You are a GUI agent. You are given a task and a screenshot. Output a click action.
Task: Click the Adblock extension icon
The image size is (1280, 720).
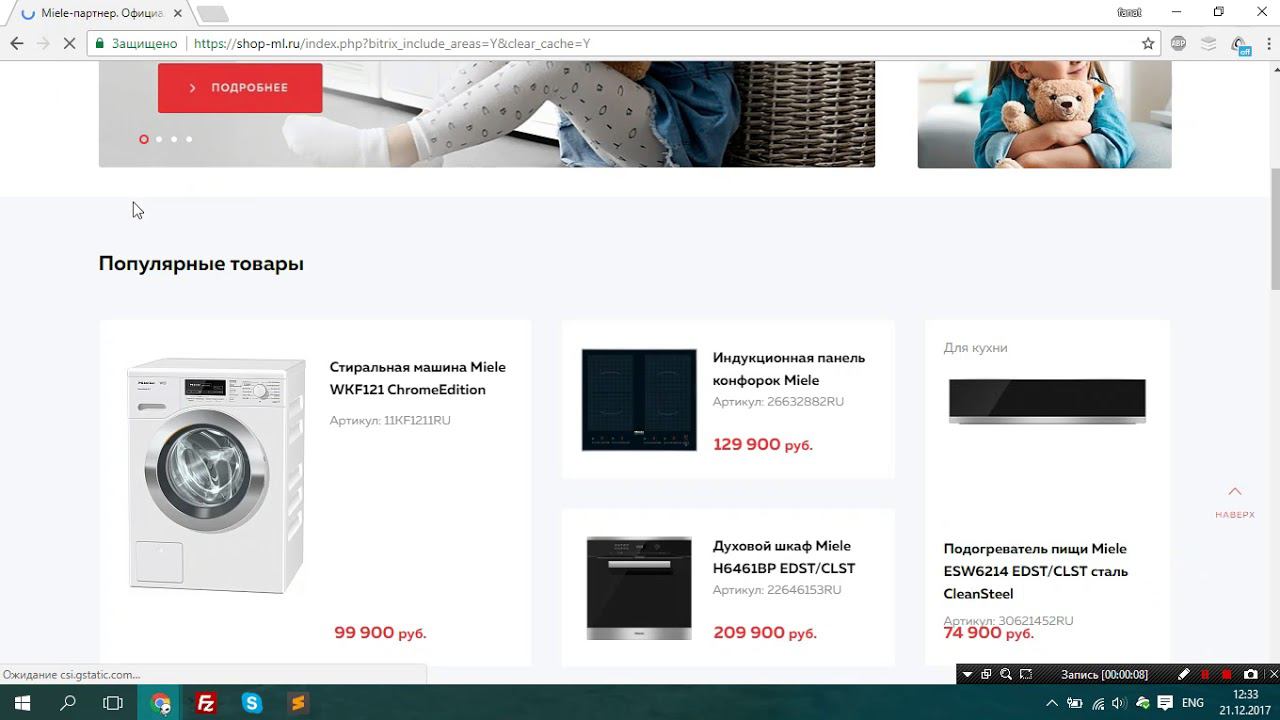point(1178,44)
